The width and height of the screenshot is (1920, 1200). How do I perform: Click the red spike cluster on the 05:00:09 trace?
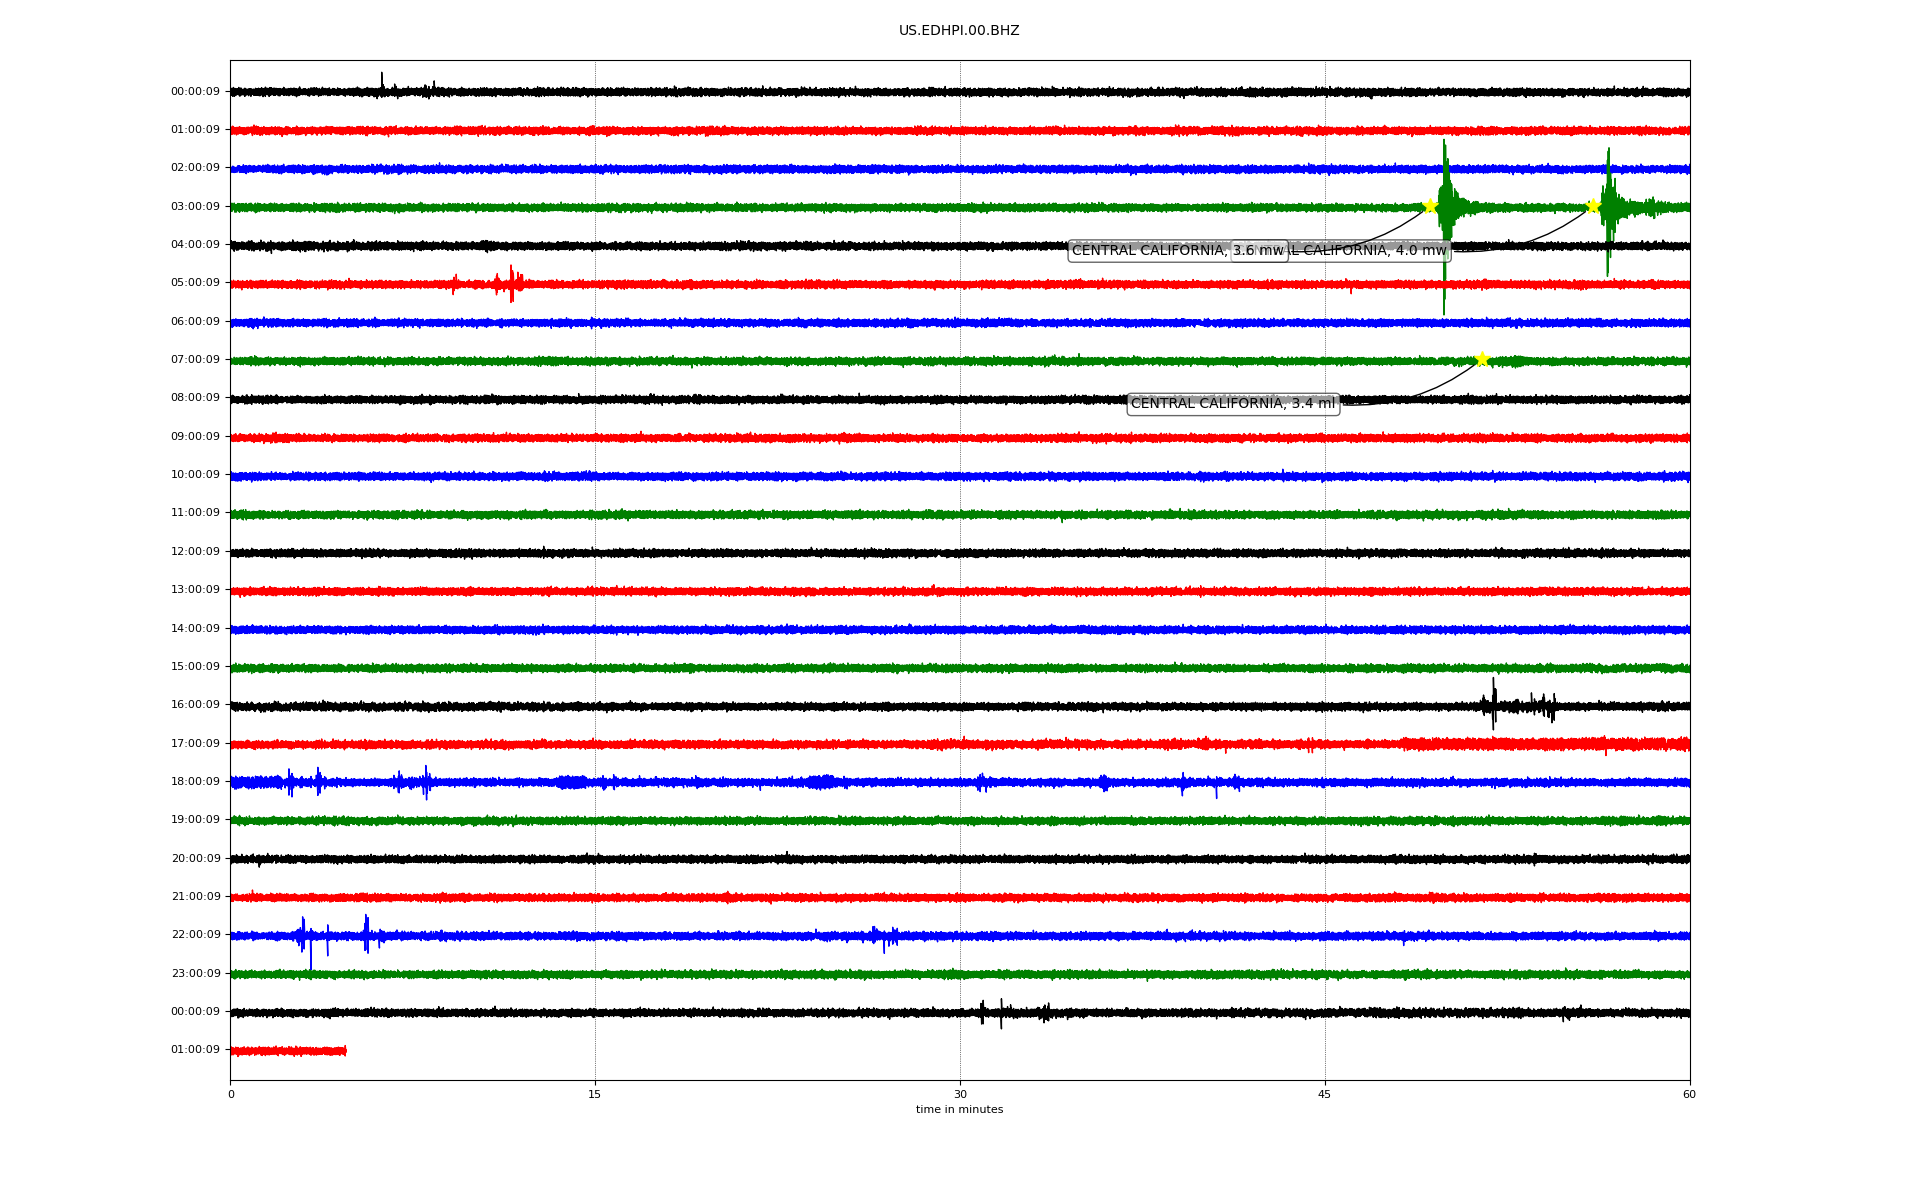[x=510, y=284]
